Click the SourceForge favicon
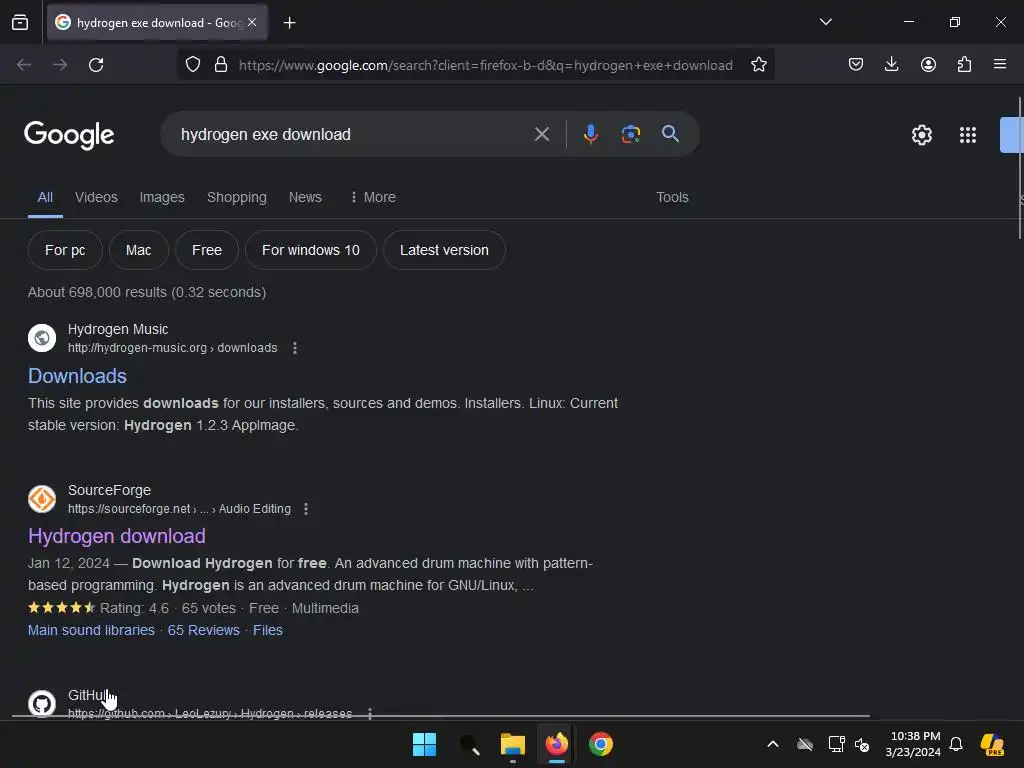Screen dimensions: 1024x768 42,499
